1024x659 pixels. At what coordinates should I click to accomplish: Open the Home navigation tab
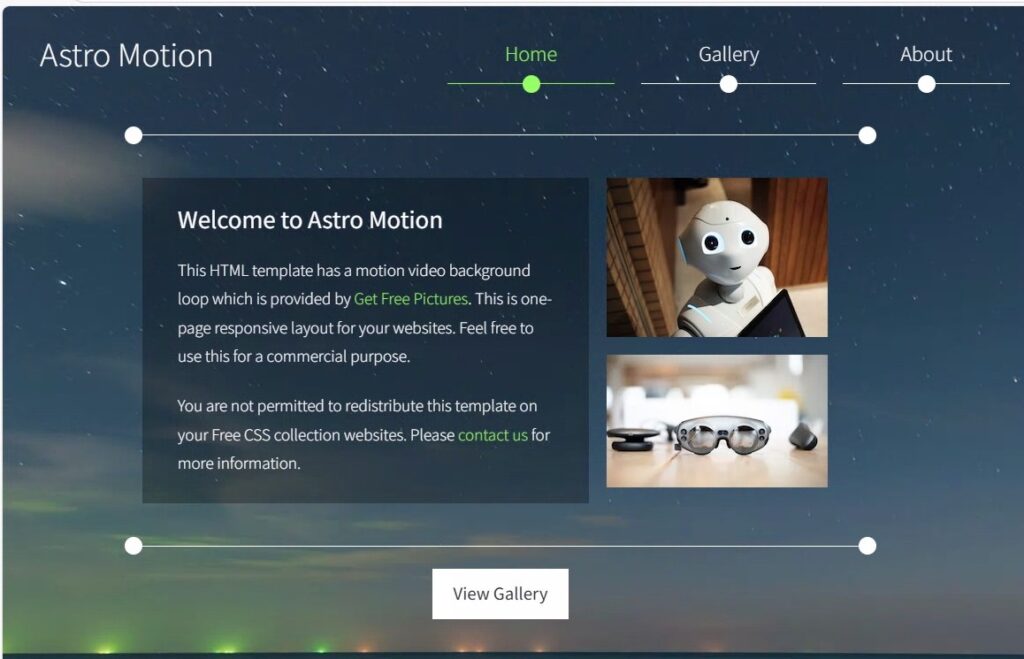pos(531,54)
